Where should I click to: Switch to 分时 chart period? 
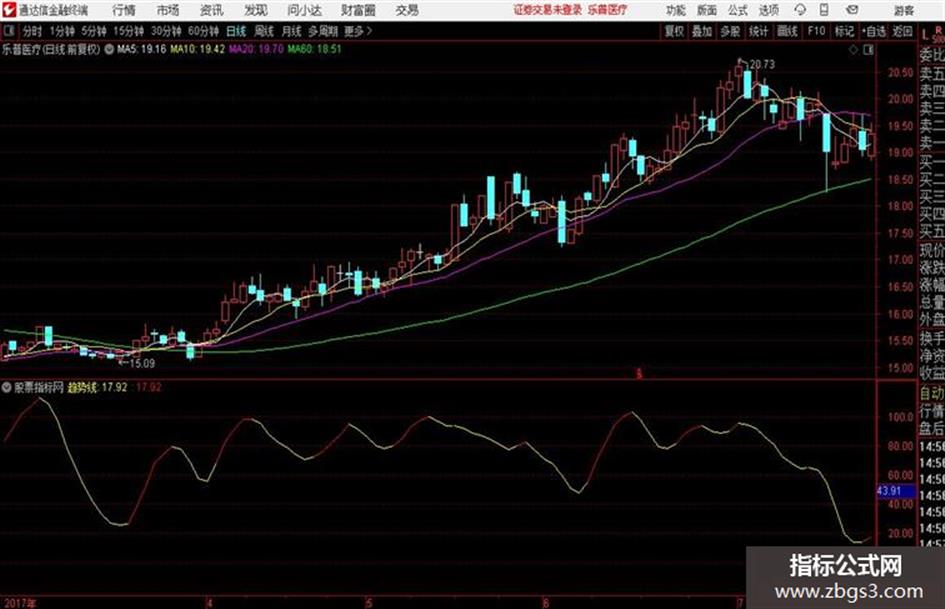pyautogui.click(x=32, y=31)
